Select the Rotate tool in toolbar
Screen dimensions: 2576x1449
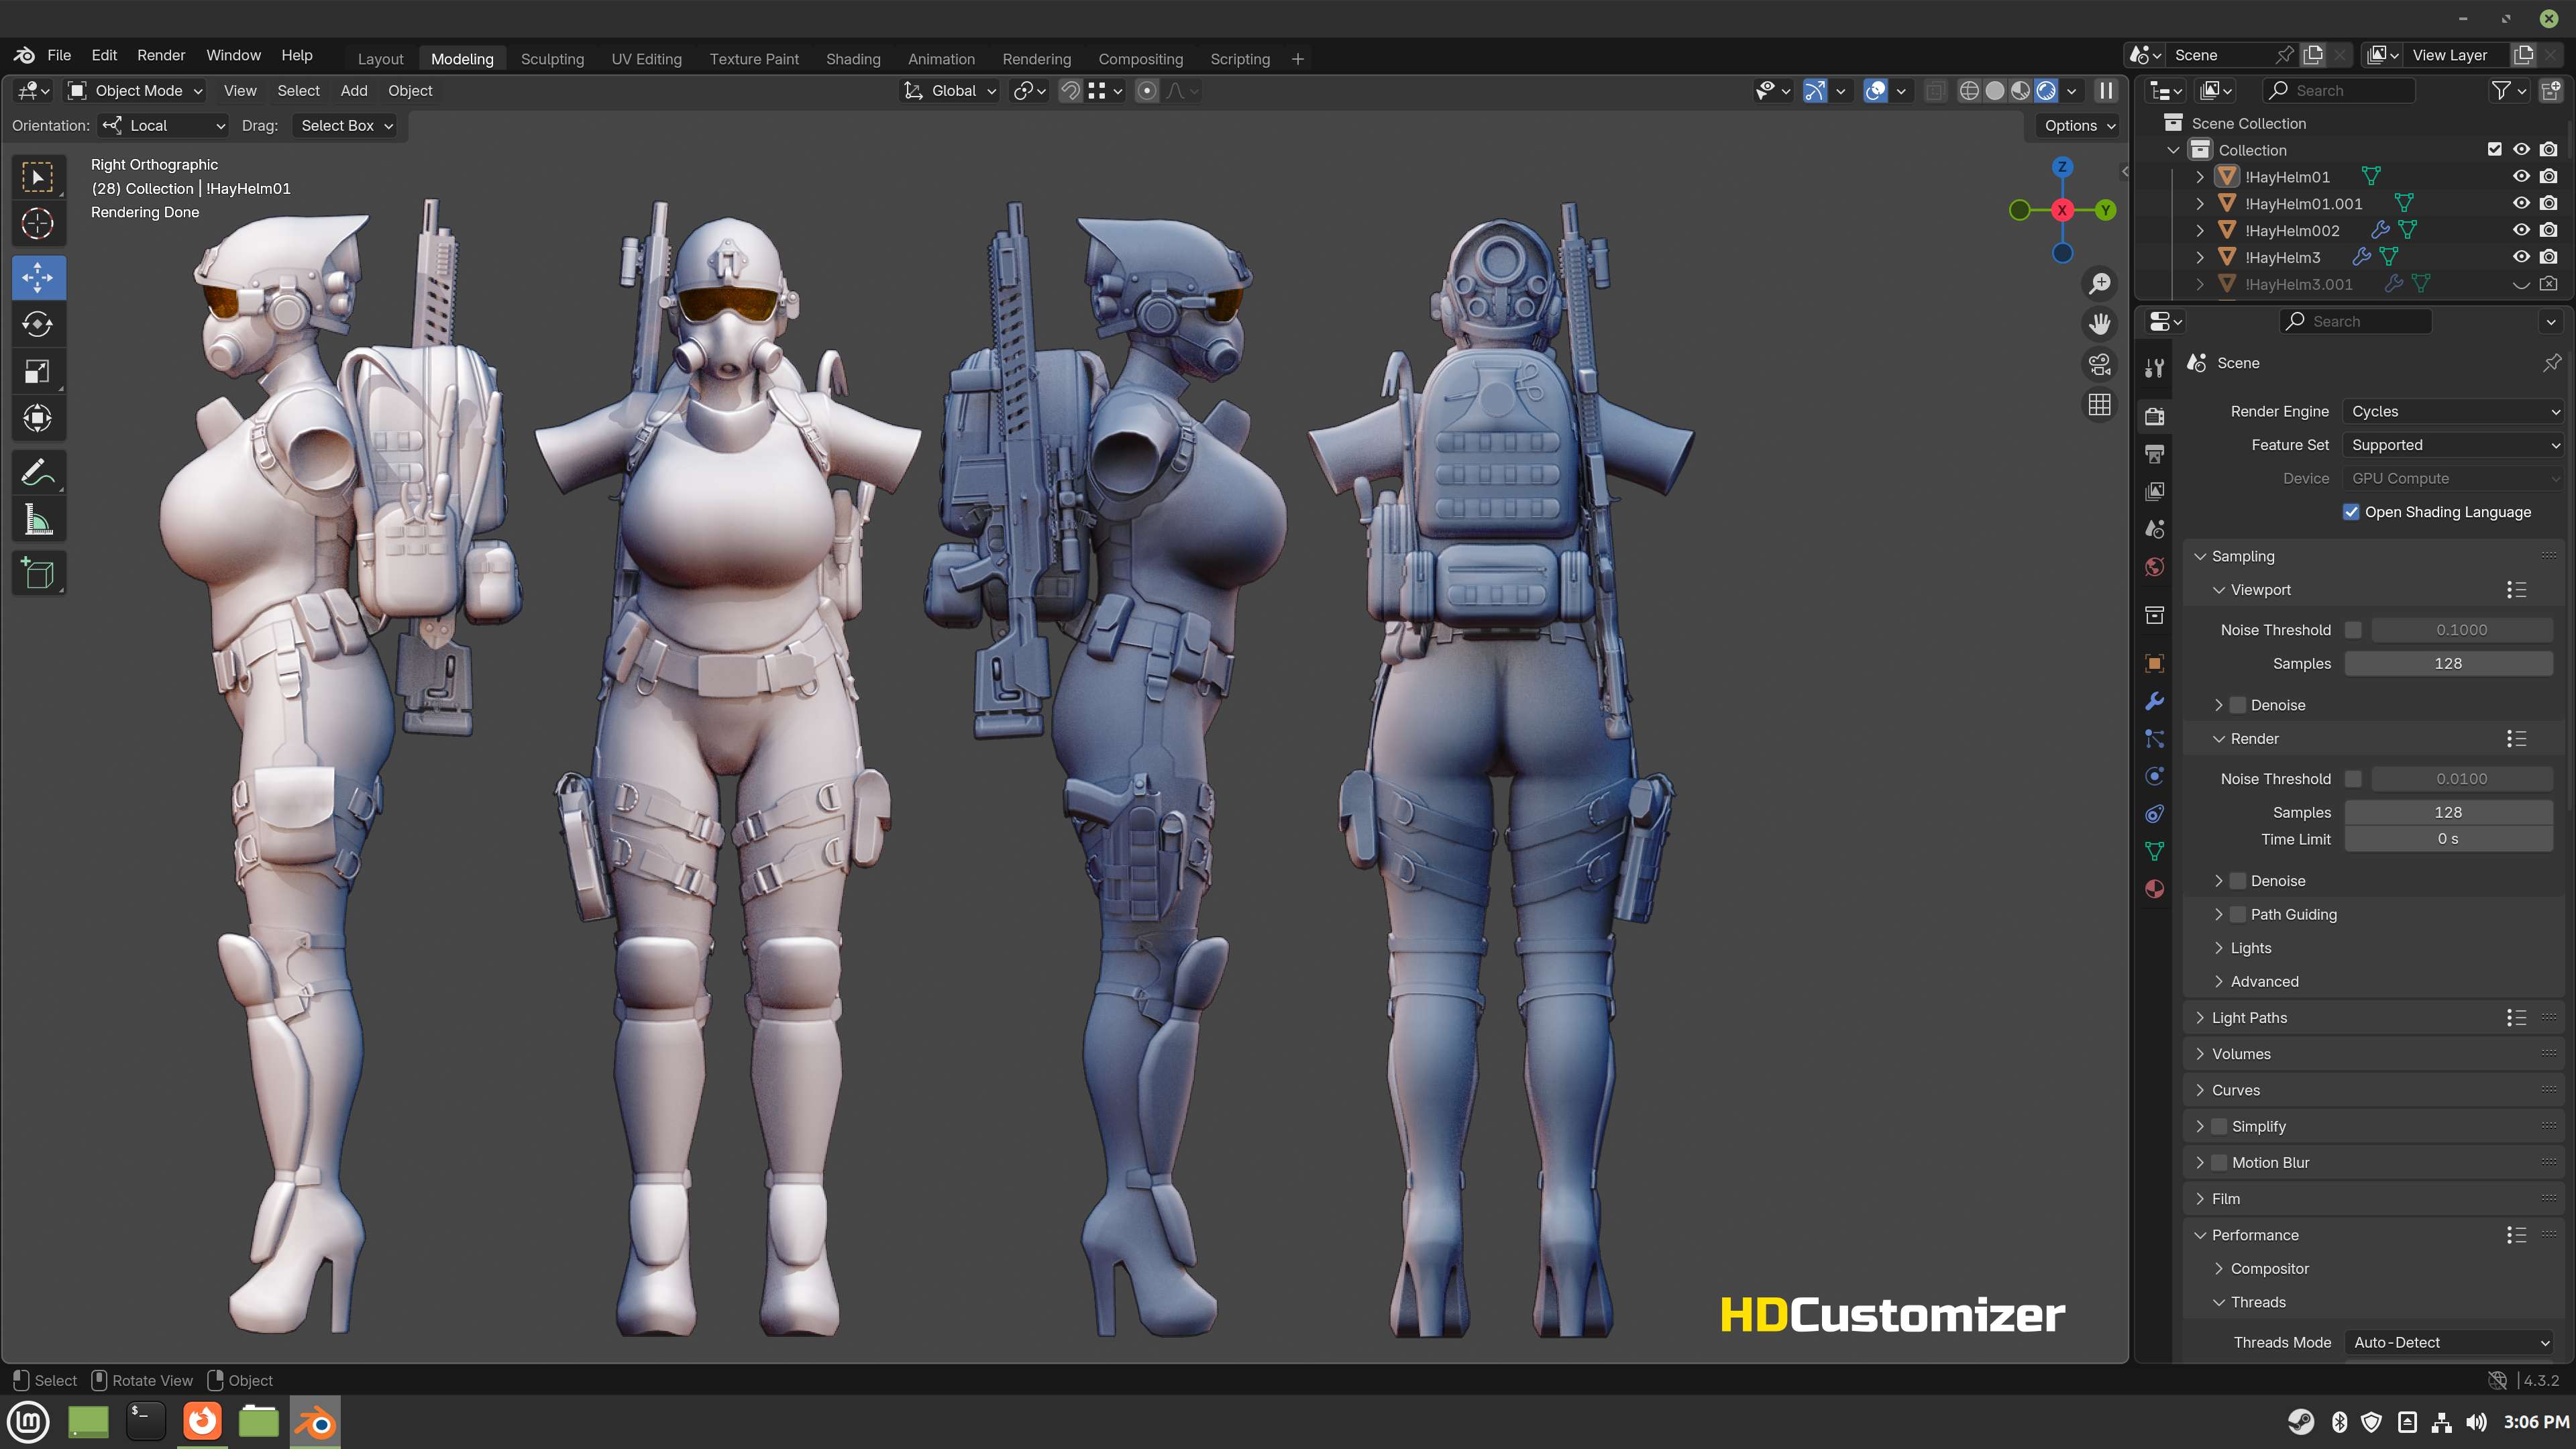(38, 324)
